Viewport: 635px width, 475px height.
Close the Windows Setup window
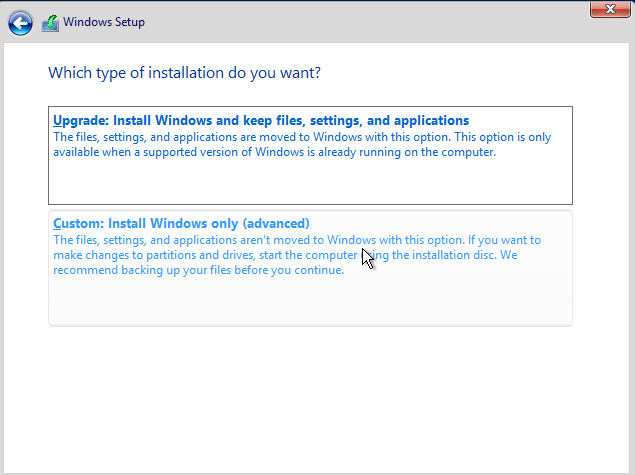[610, 9]
